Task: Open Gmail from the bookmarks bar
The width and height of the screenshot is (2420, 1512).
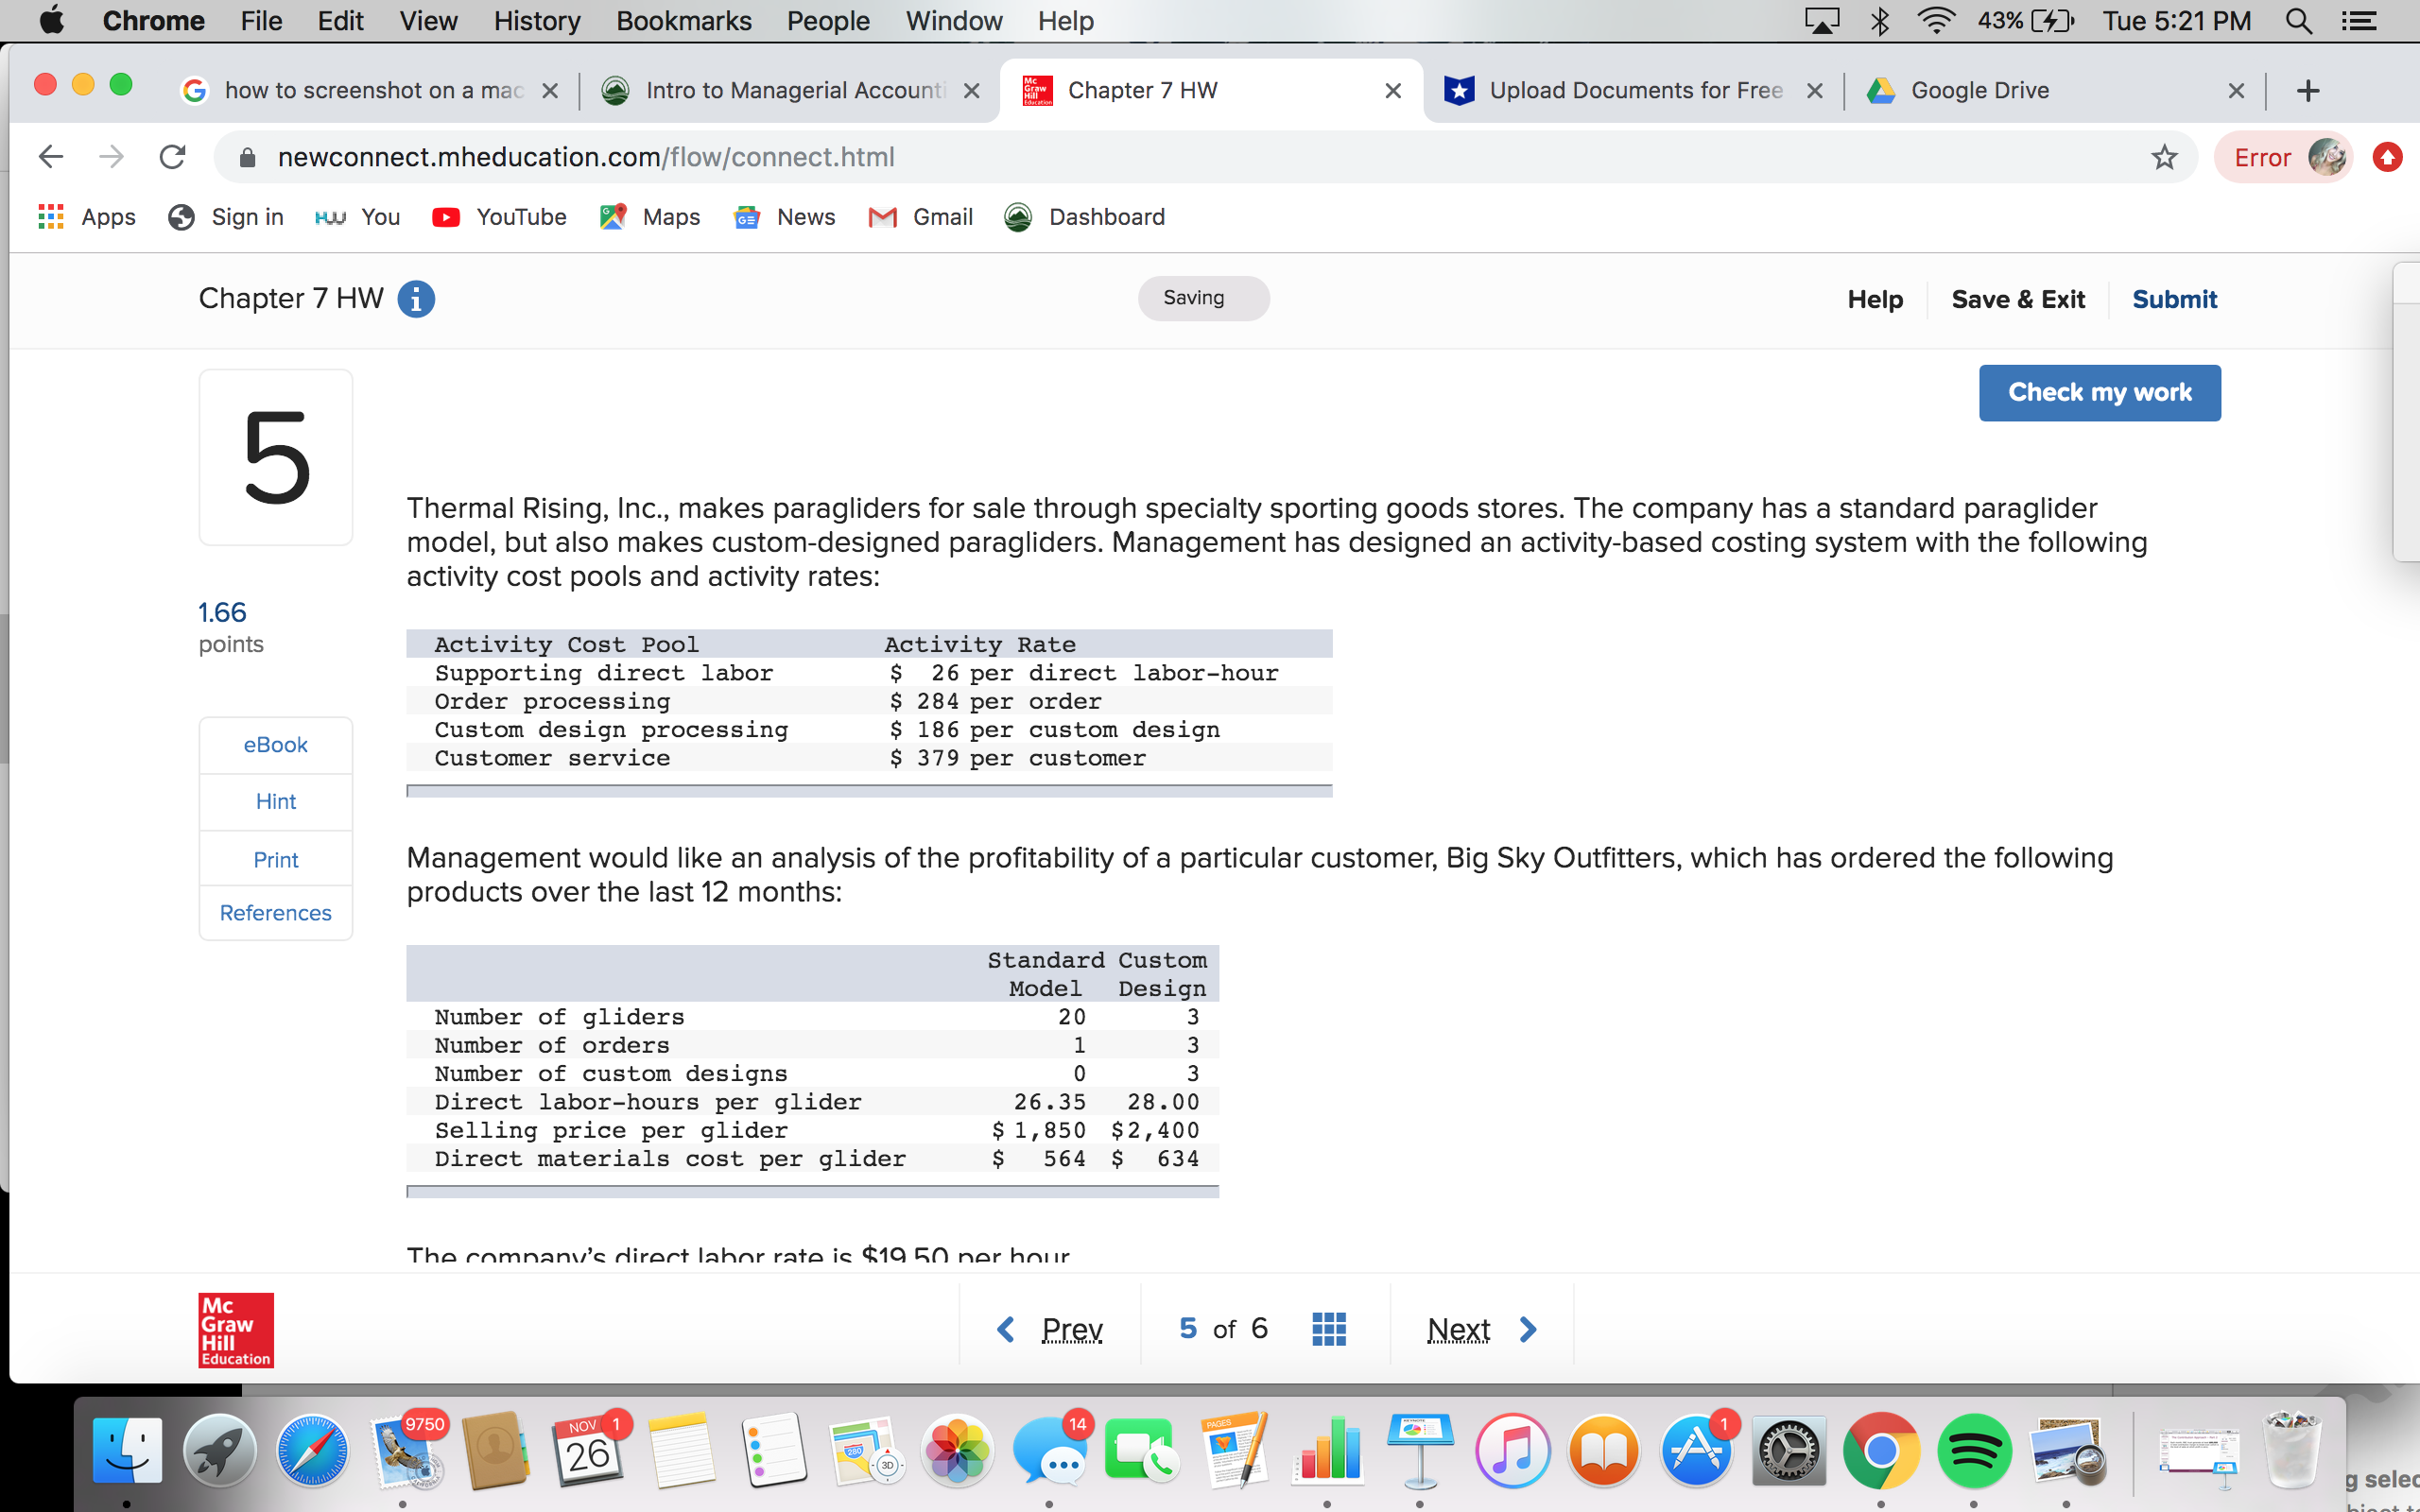Action: pyautogui.click(x=920, y=217)
